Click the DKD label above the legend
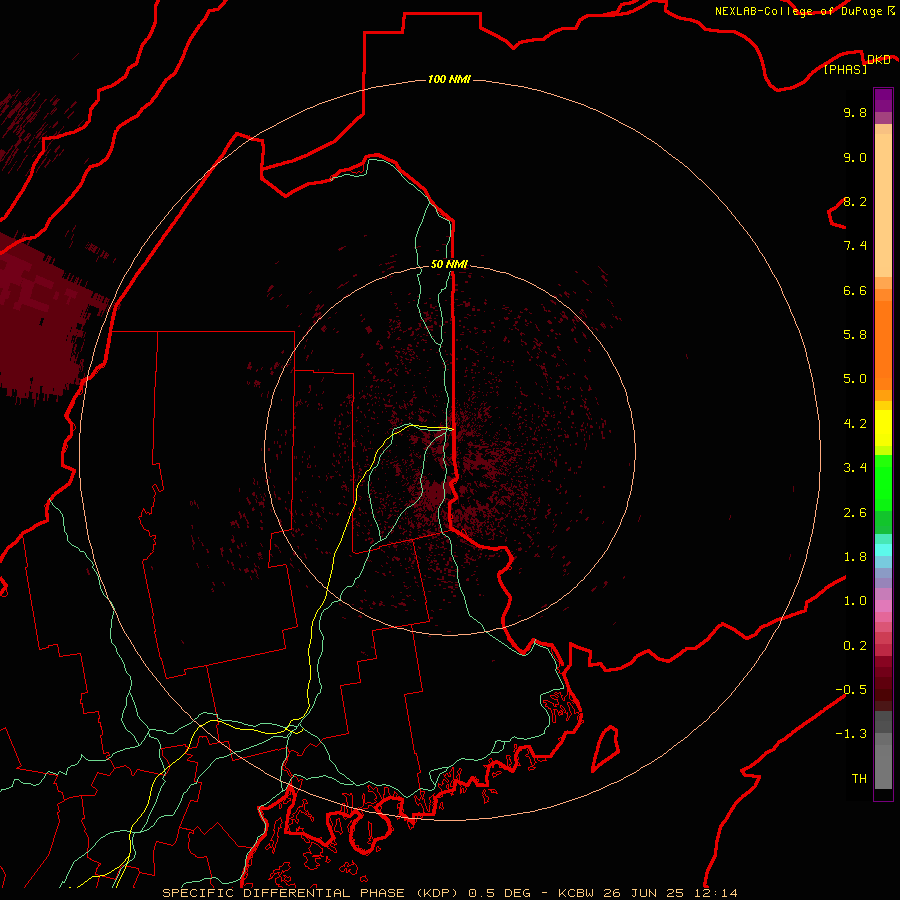Image resolution: width=900 pixels, height=900 pixels. 879,60
